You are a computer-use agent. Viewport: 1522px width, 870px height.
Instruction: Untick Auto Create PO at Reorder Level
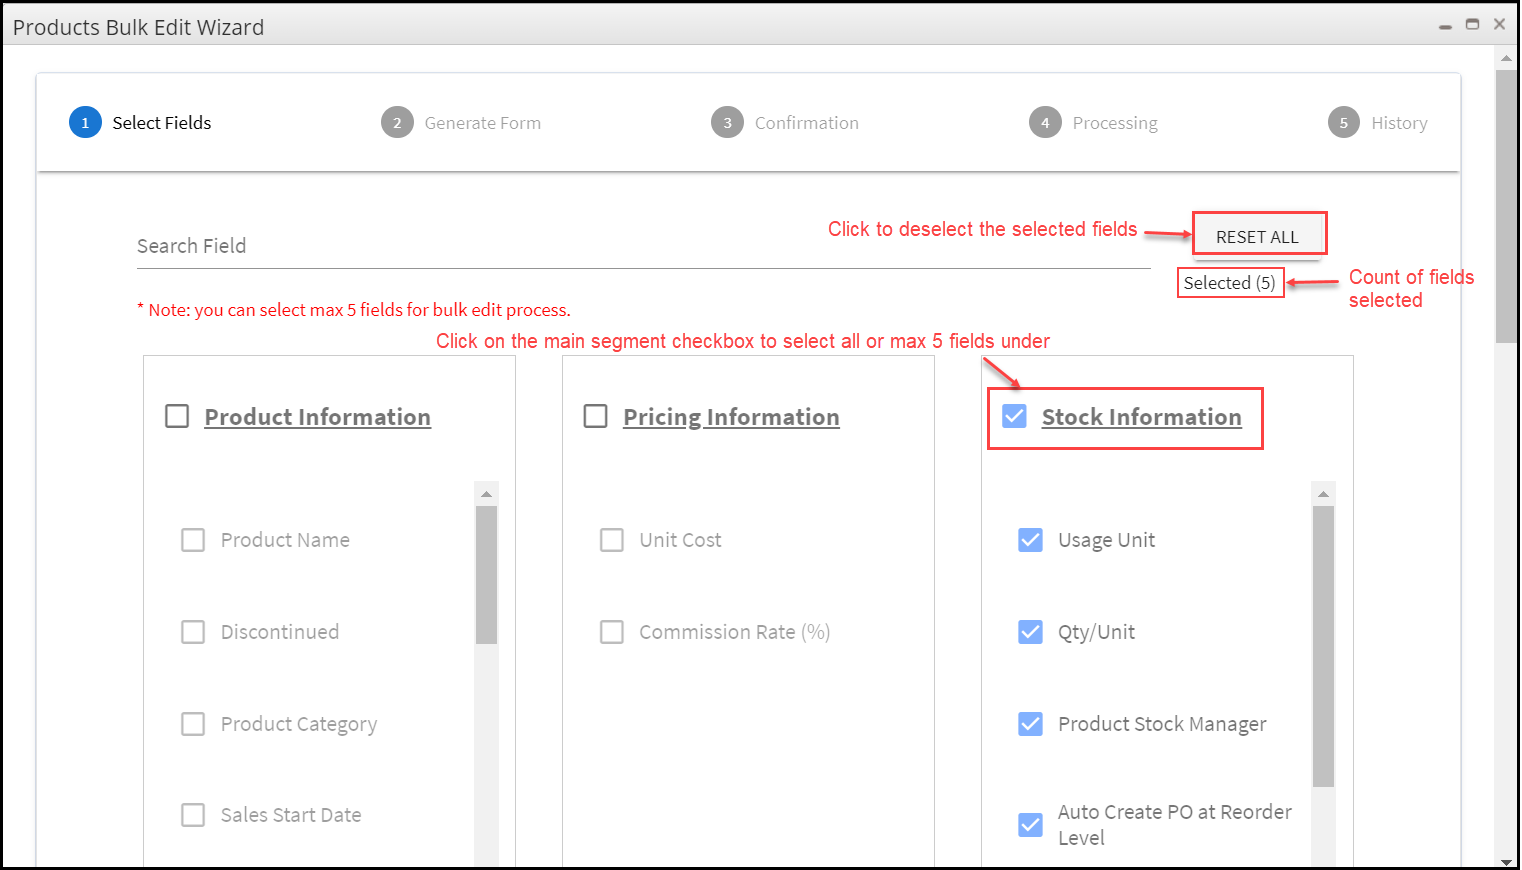click(1030, 824)
